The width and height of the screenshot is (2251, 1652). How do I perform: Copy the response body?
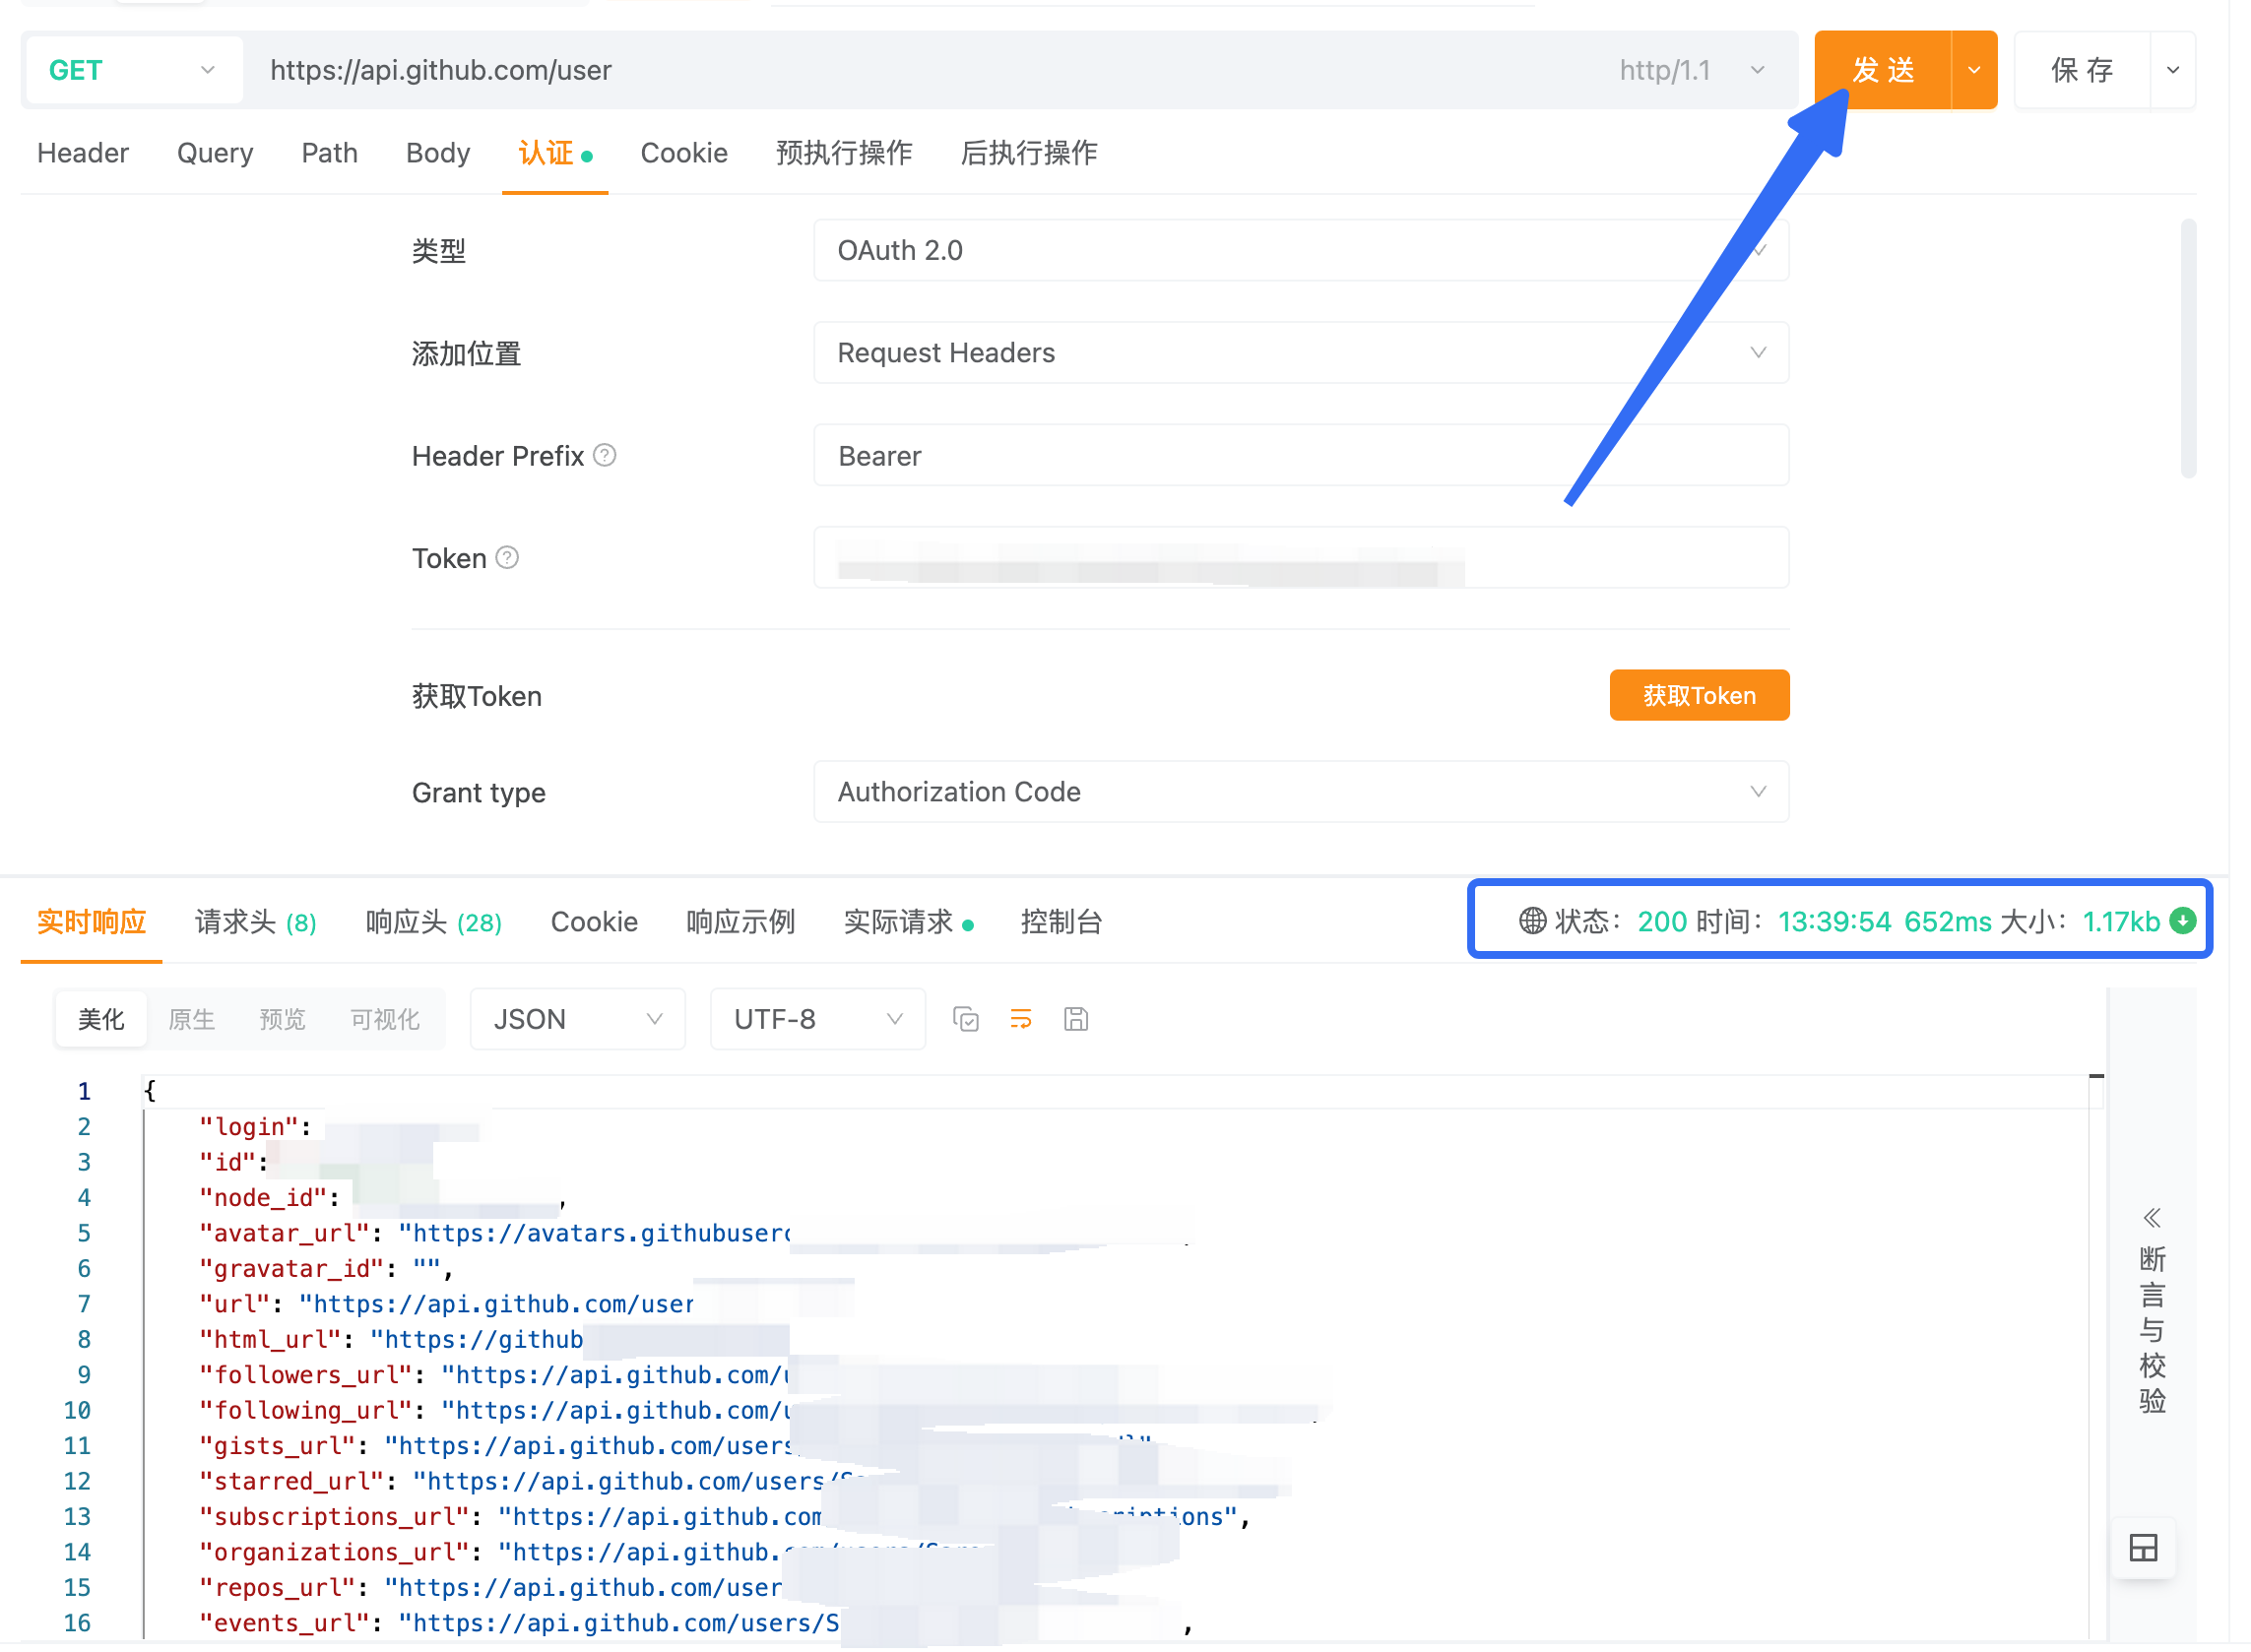click(x=965, y=1019)
